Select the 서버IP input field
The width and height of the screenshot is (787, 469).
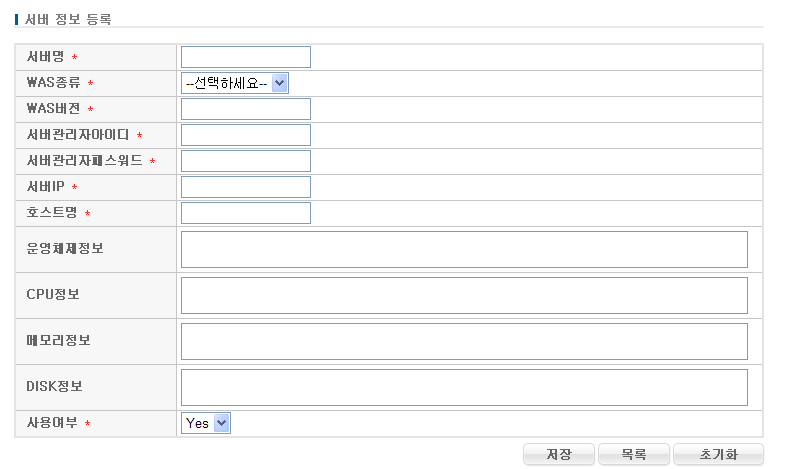[245, 187]
